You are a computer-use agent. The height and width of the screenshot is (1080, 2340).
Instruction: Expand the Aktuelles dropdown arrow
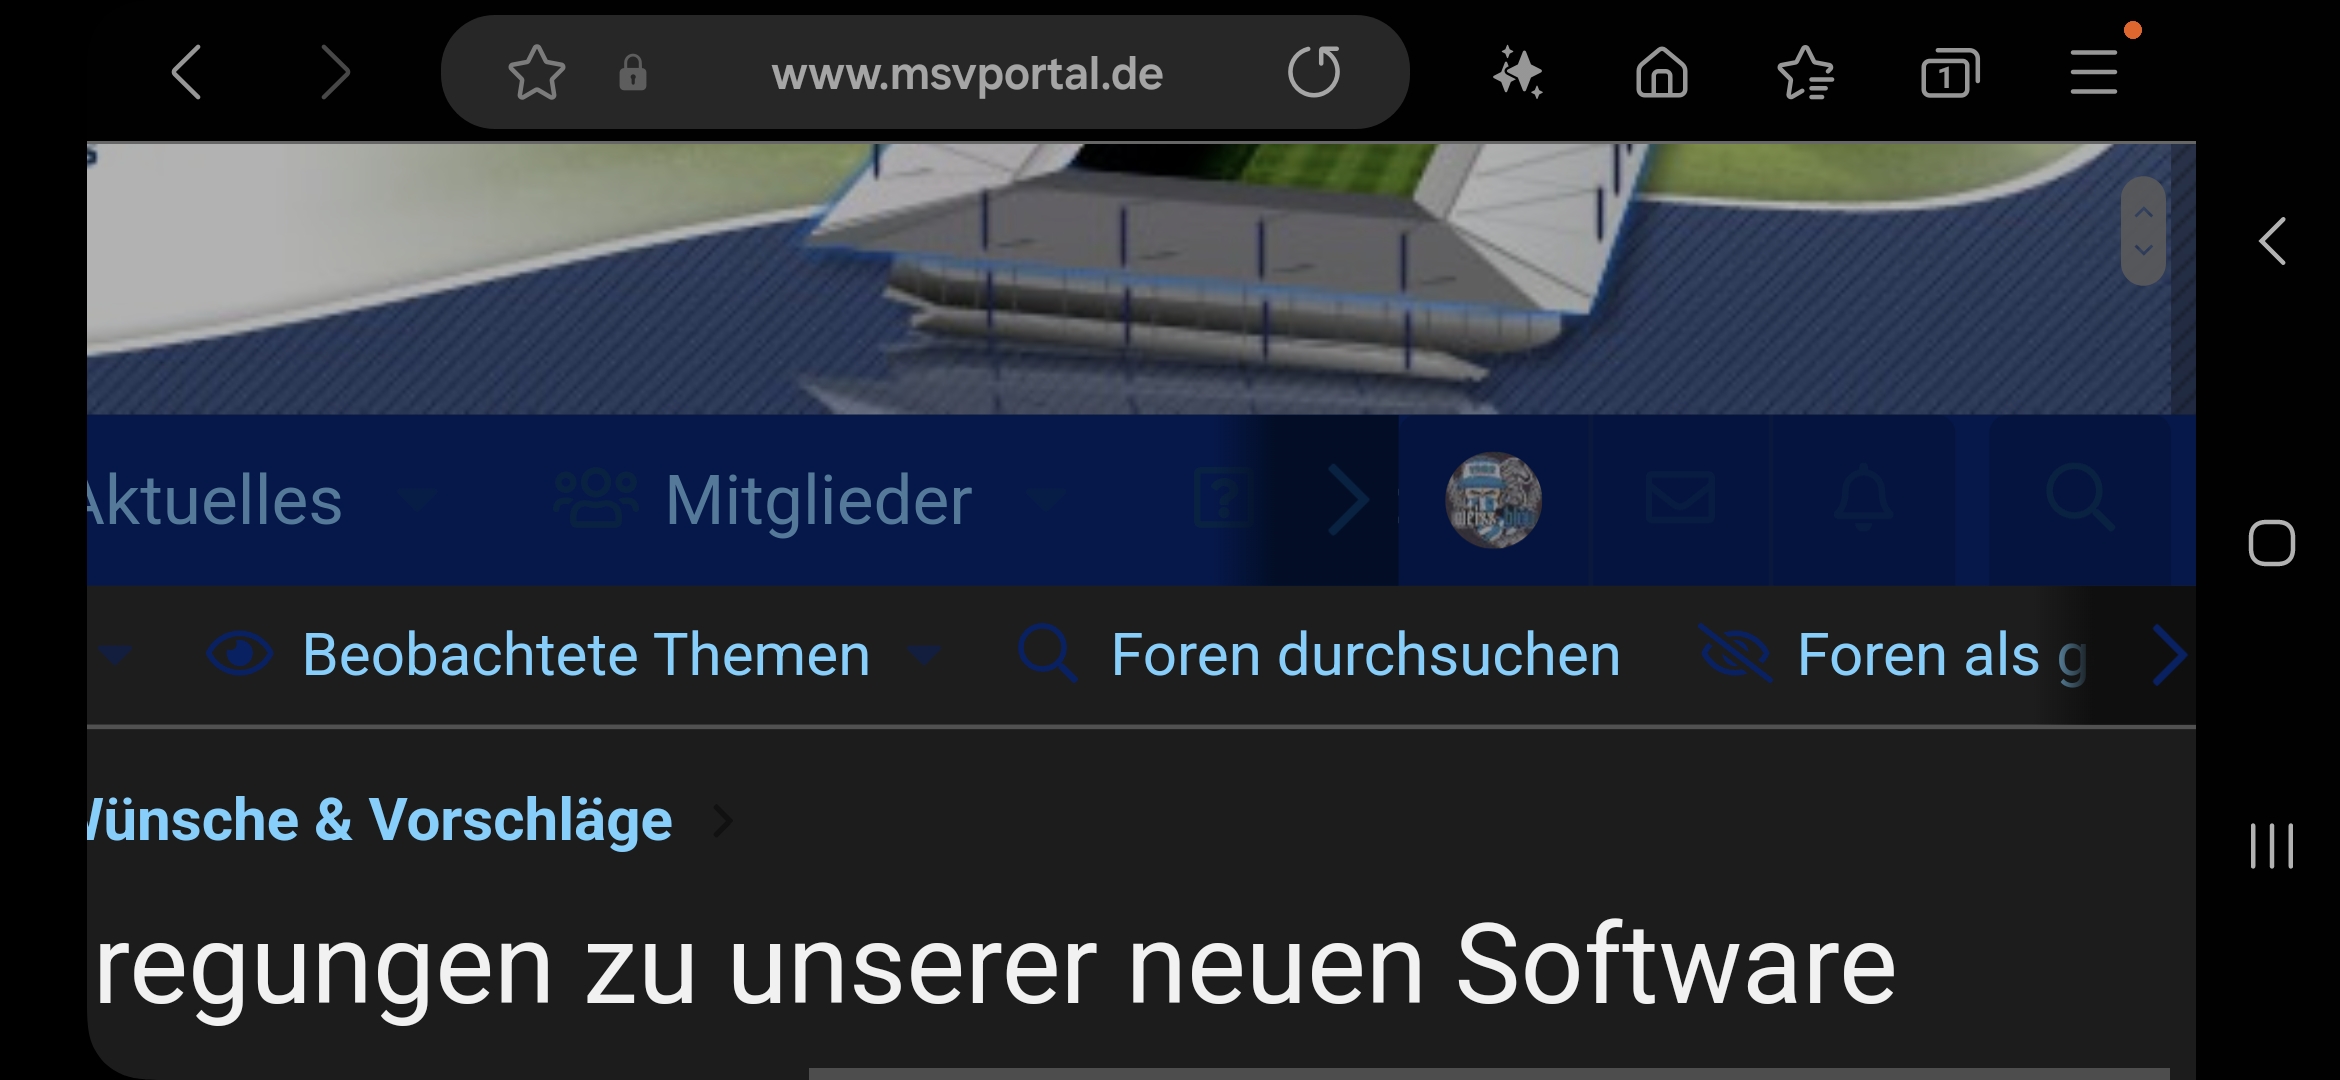tap(416, 497)
